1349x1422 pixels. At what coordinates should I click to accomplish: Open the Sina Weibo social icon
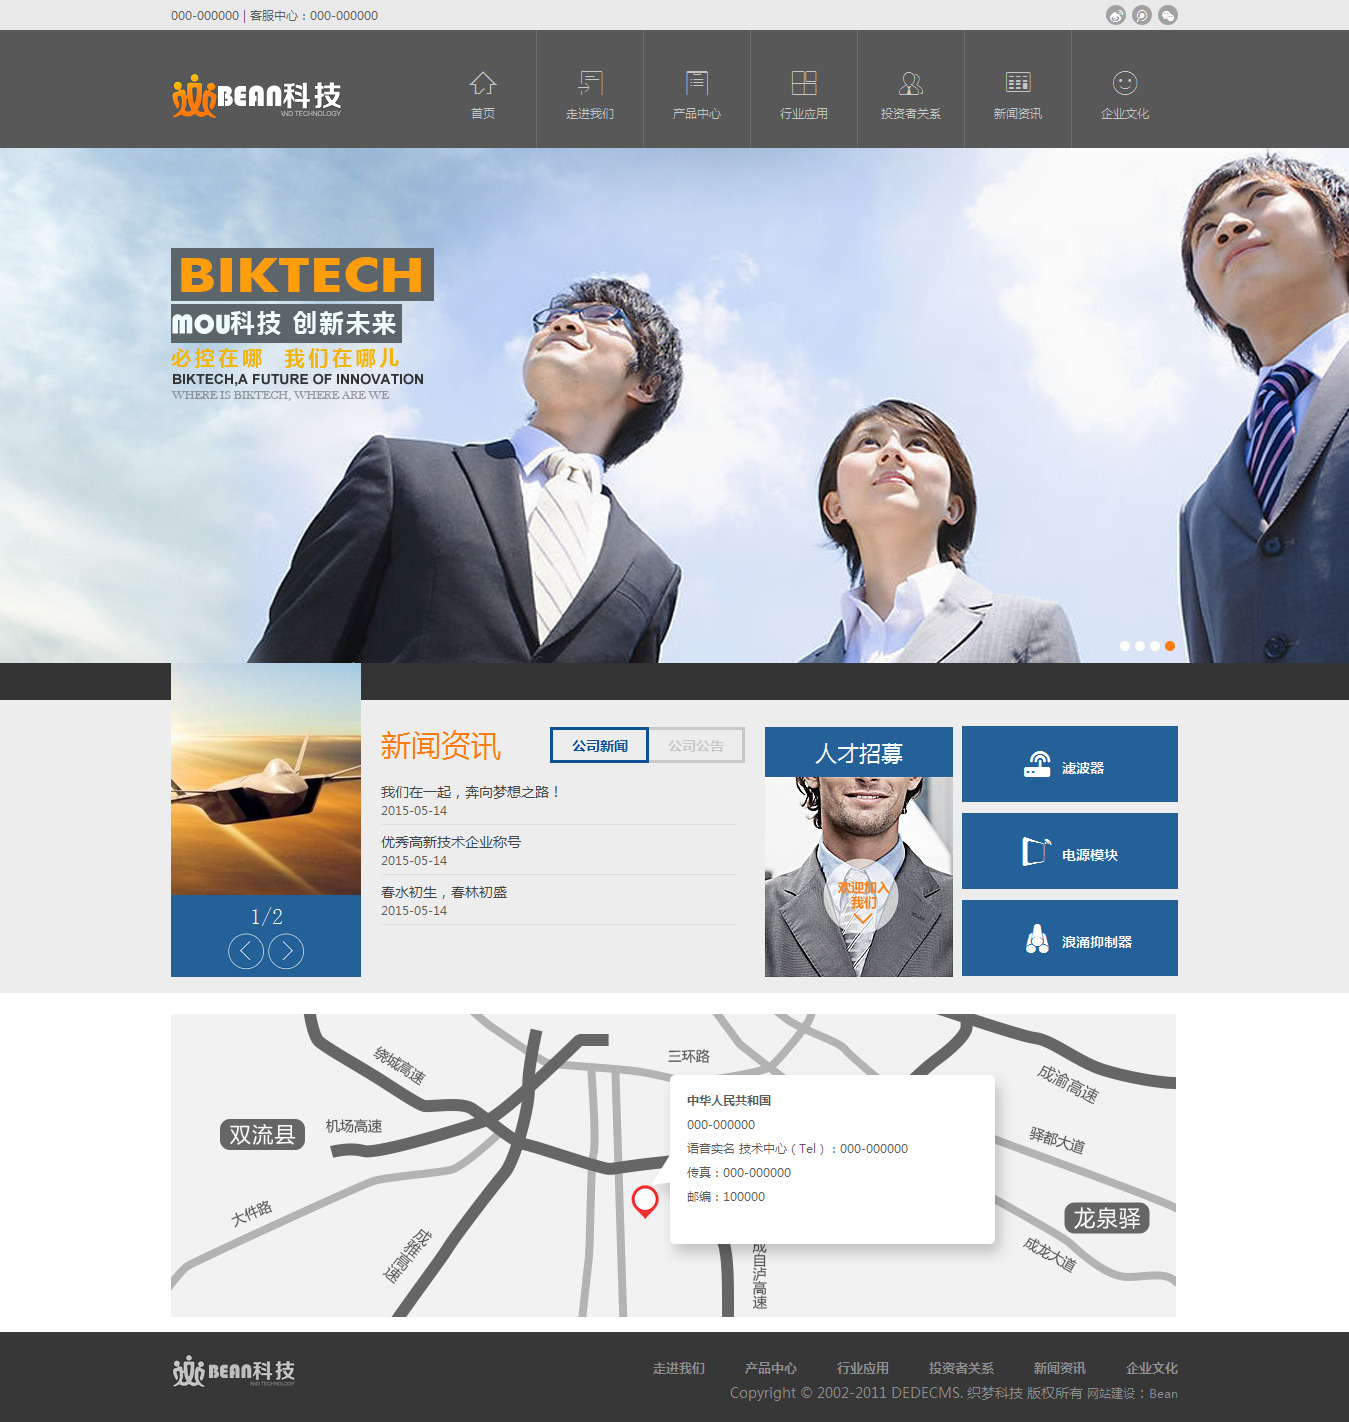click(x=1115, y=15)
